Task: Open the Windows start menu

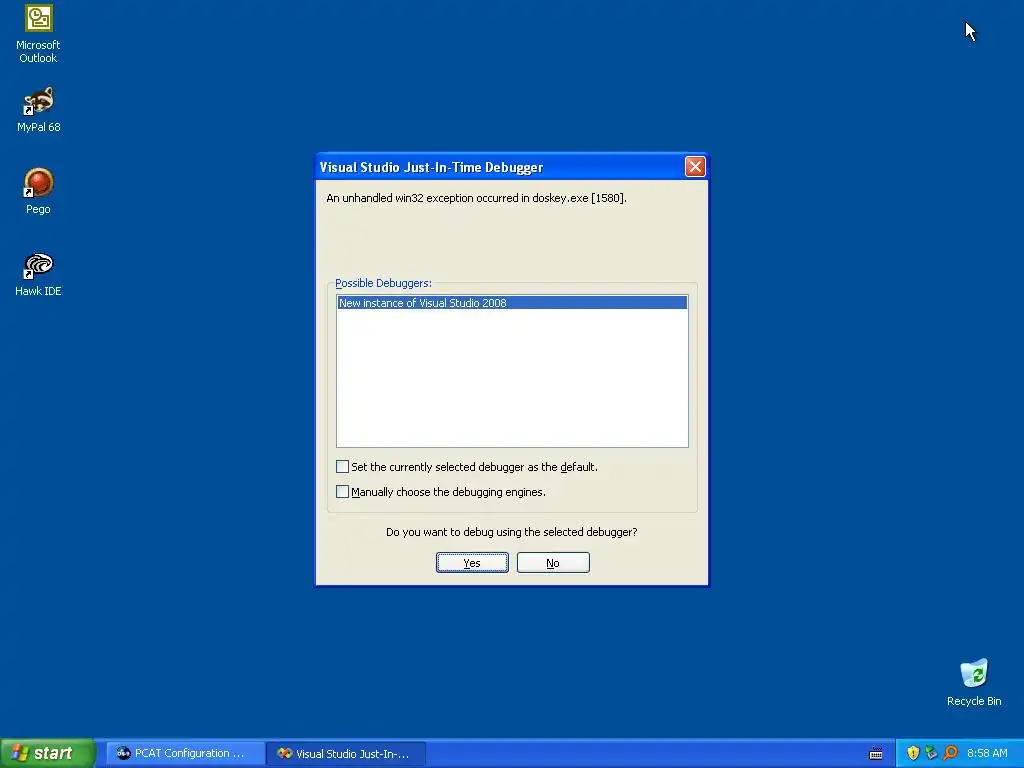Action: pyautogui.click(x=48, y=753)
